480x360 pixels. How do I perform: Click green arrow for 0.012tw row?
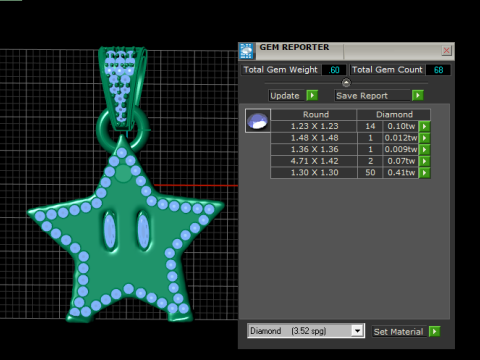(x=424, y=138)
